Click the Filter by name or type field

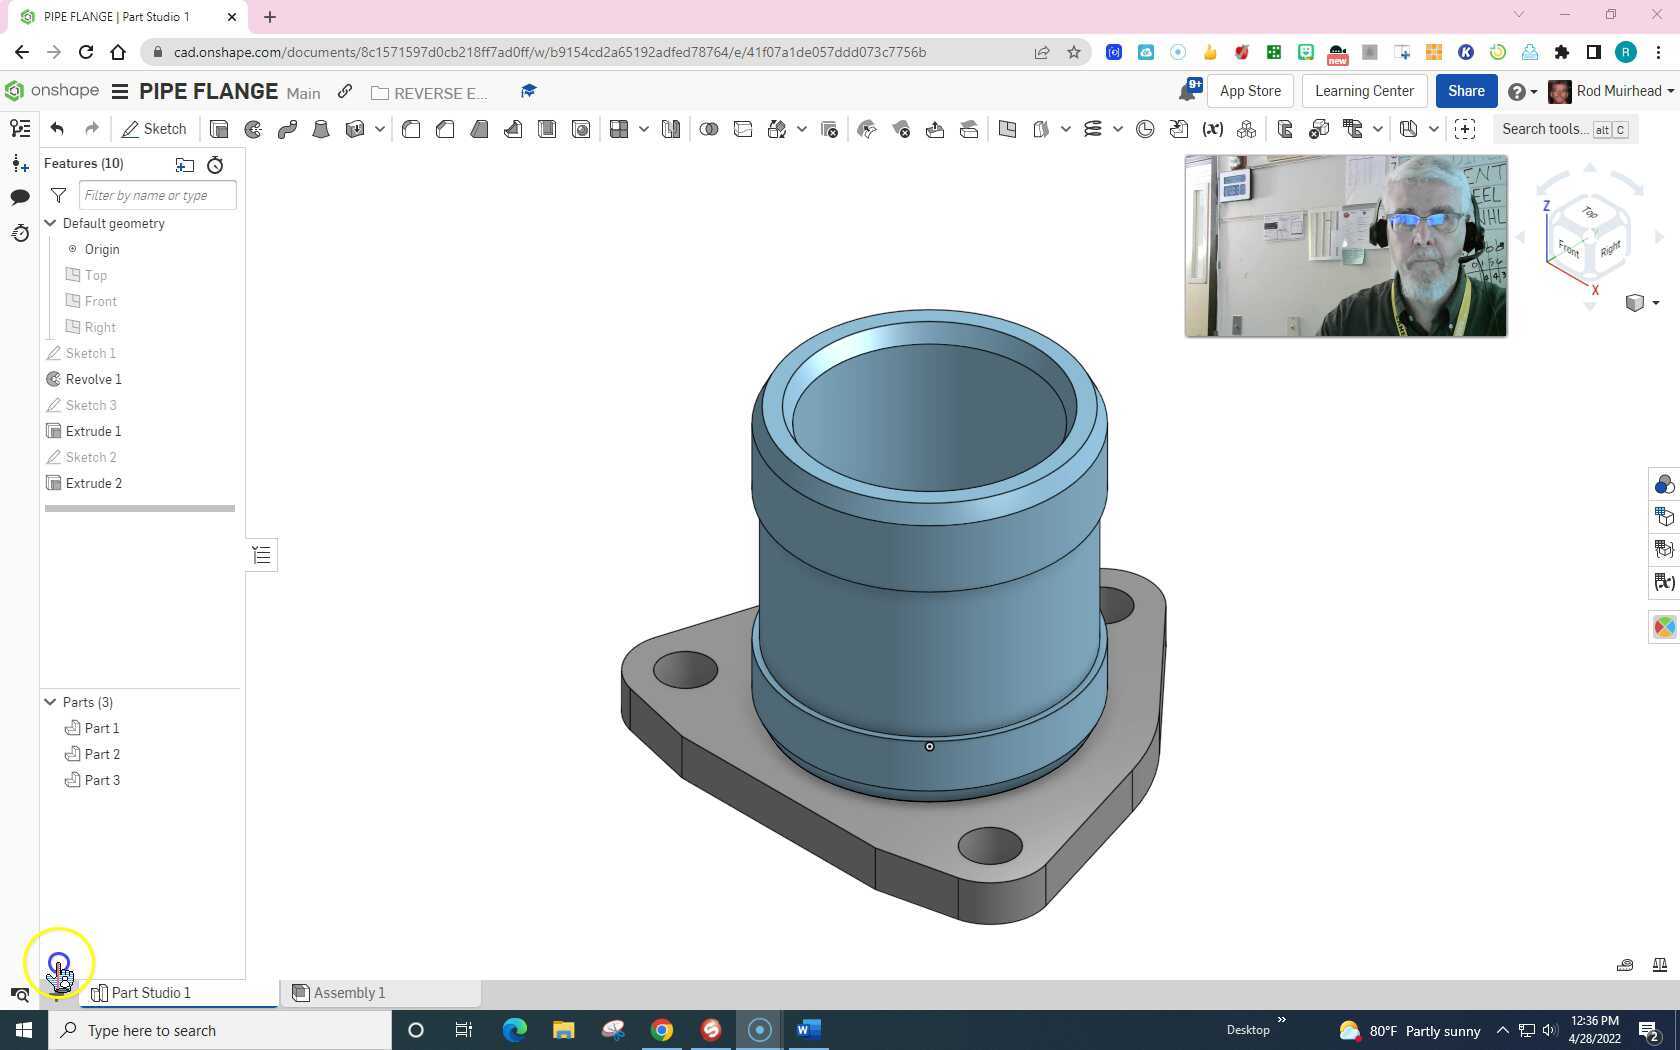click(157, 195)
